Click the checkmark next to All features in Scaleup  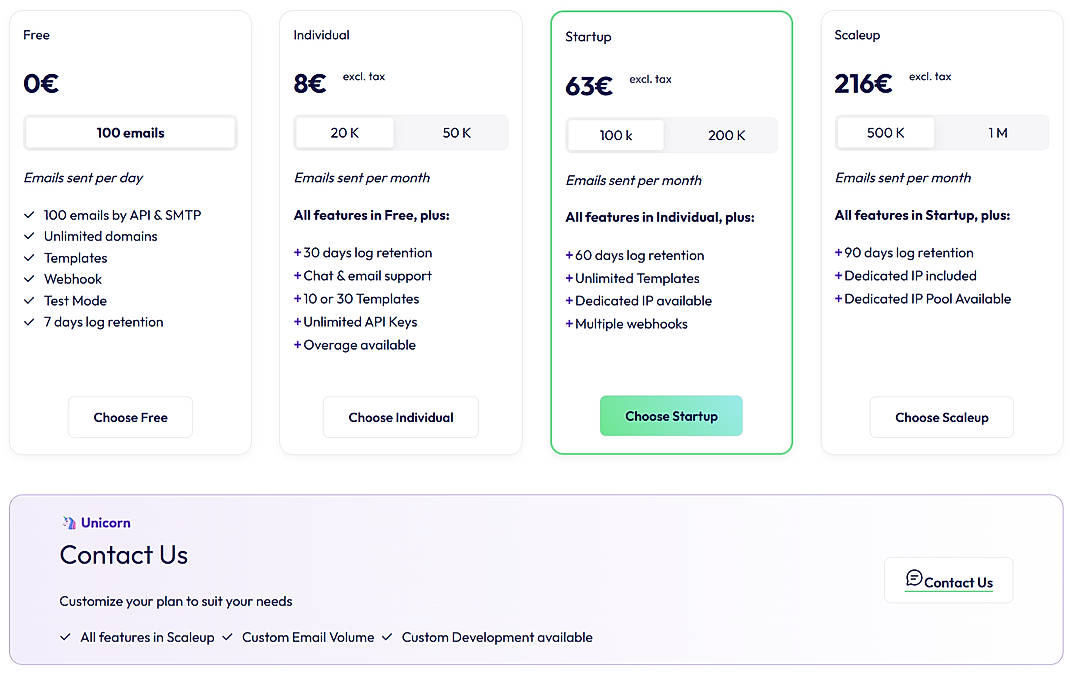65,637
